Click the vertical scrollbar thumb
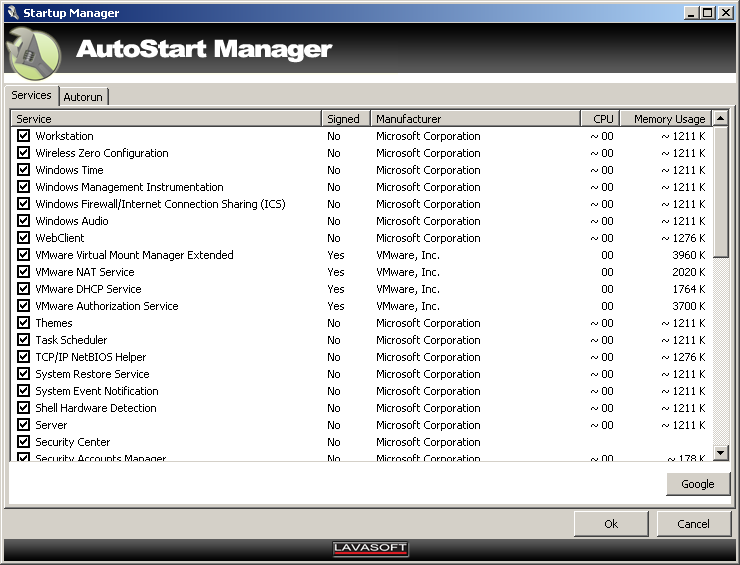Screen dimensions: 740x565 coord(720,192)
